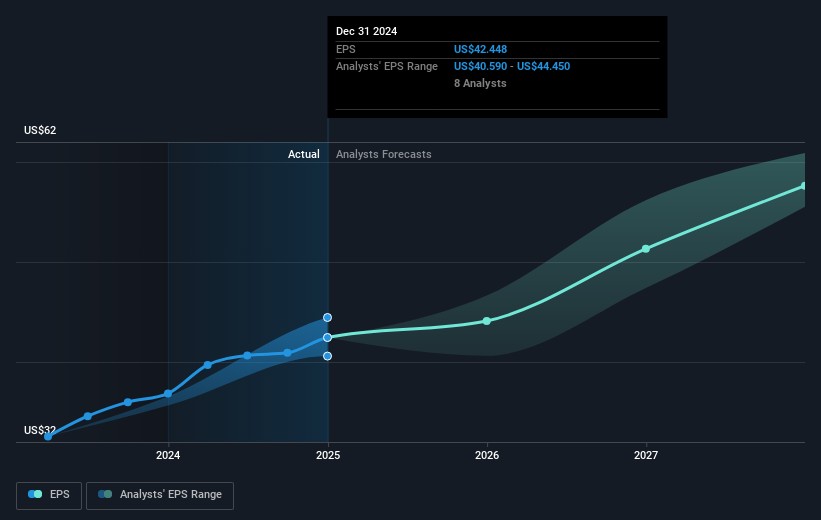Select the EPS data point above 2024 axis label

(168, 394)
